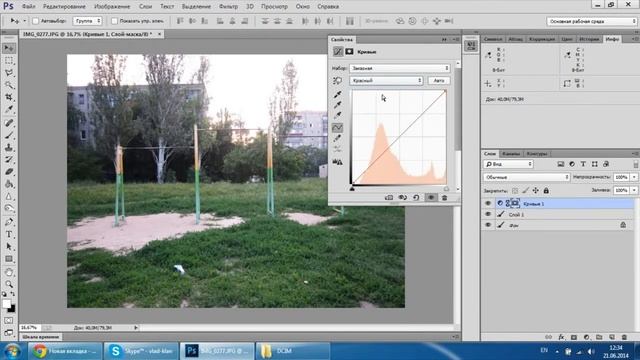Viewport: 640px width, 360px height.
Task: Select the Zoom tool in left toolbar
Action: pos(9,284)
